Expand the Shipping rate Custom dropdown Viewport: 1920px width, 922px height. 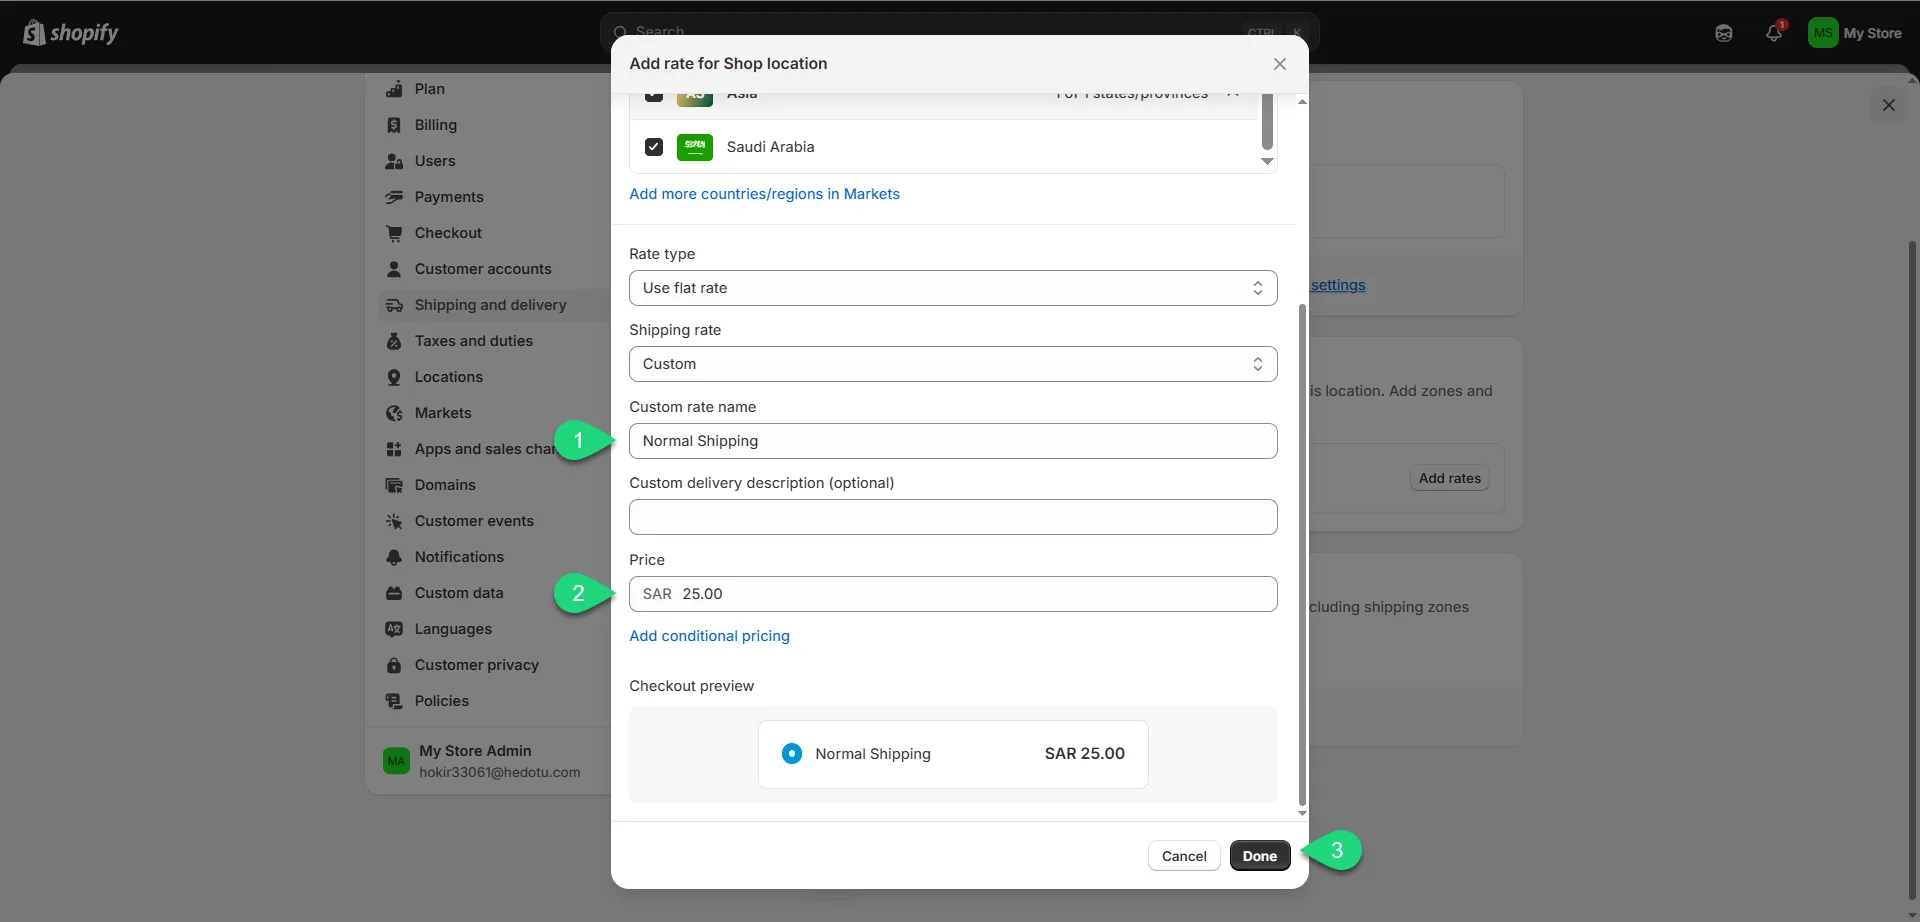[x=952, y=364]
